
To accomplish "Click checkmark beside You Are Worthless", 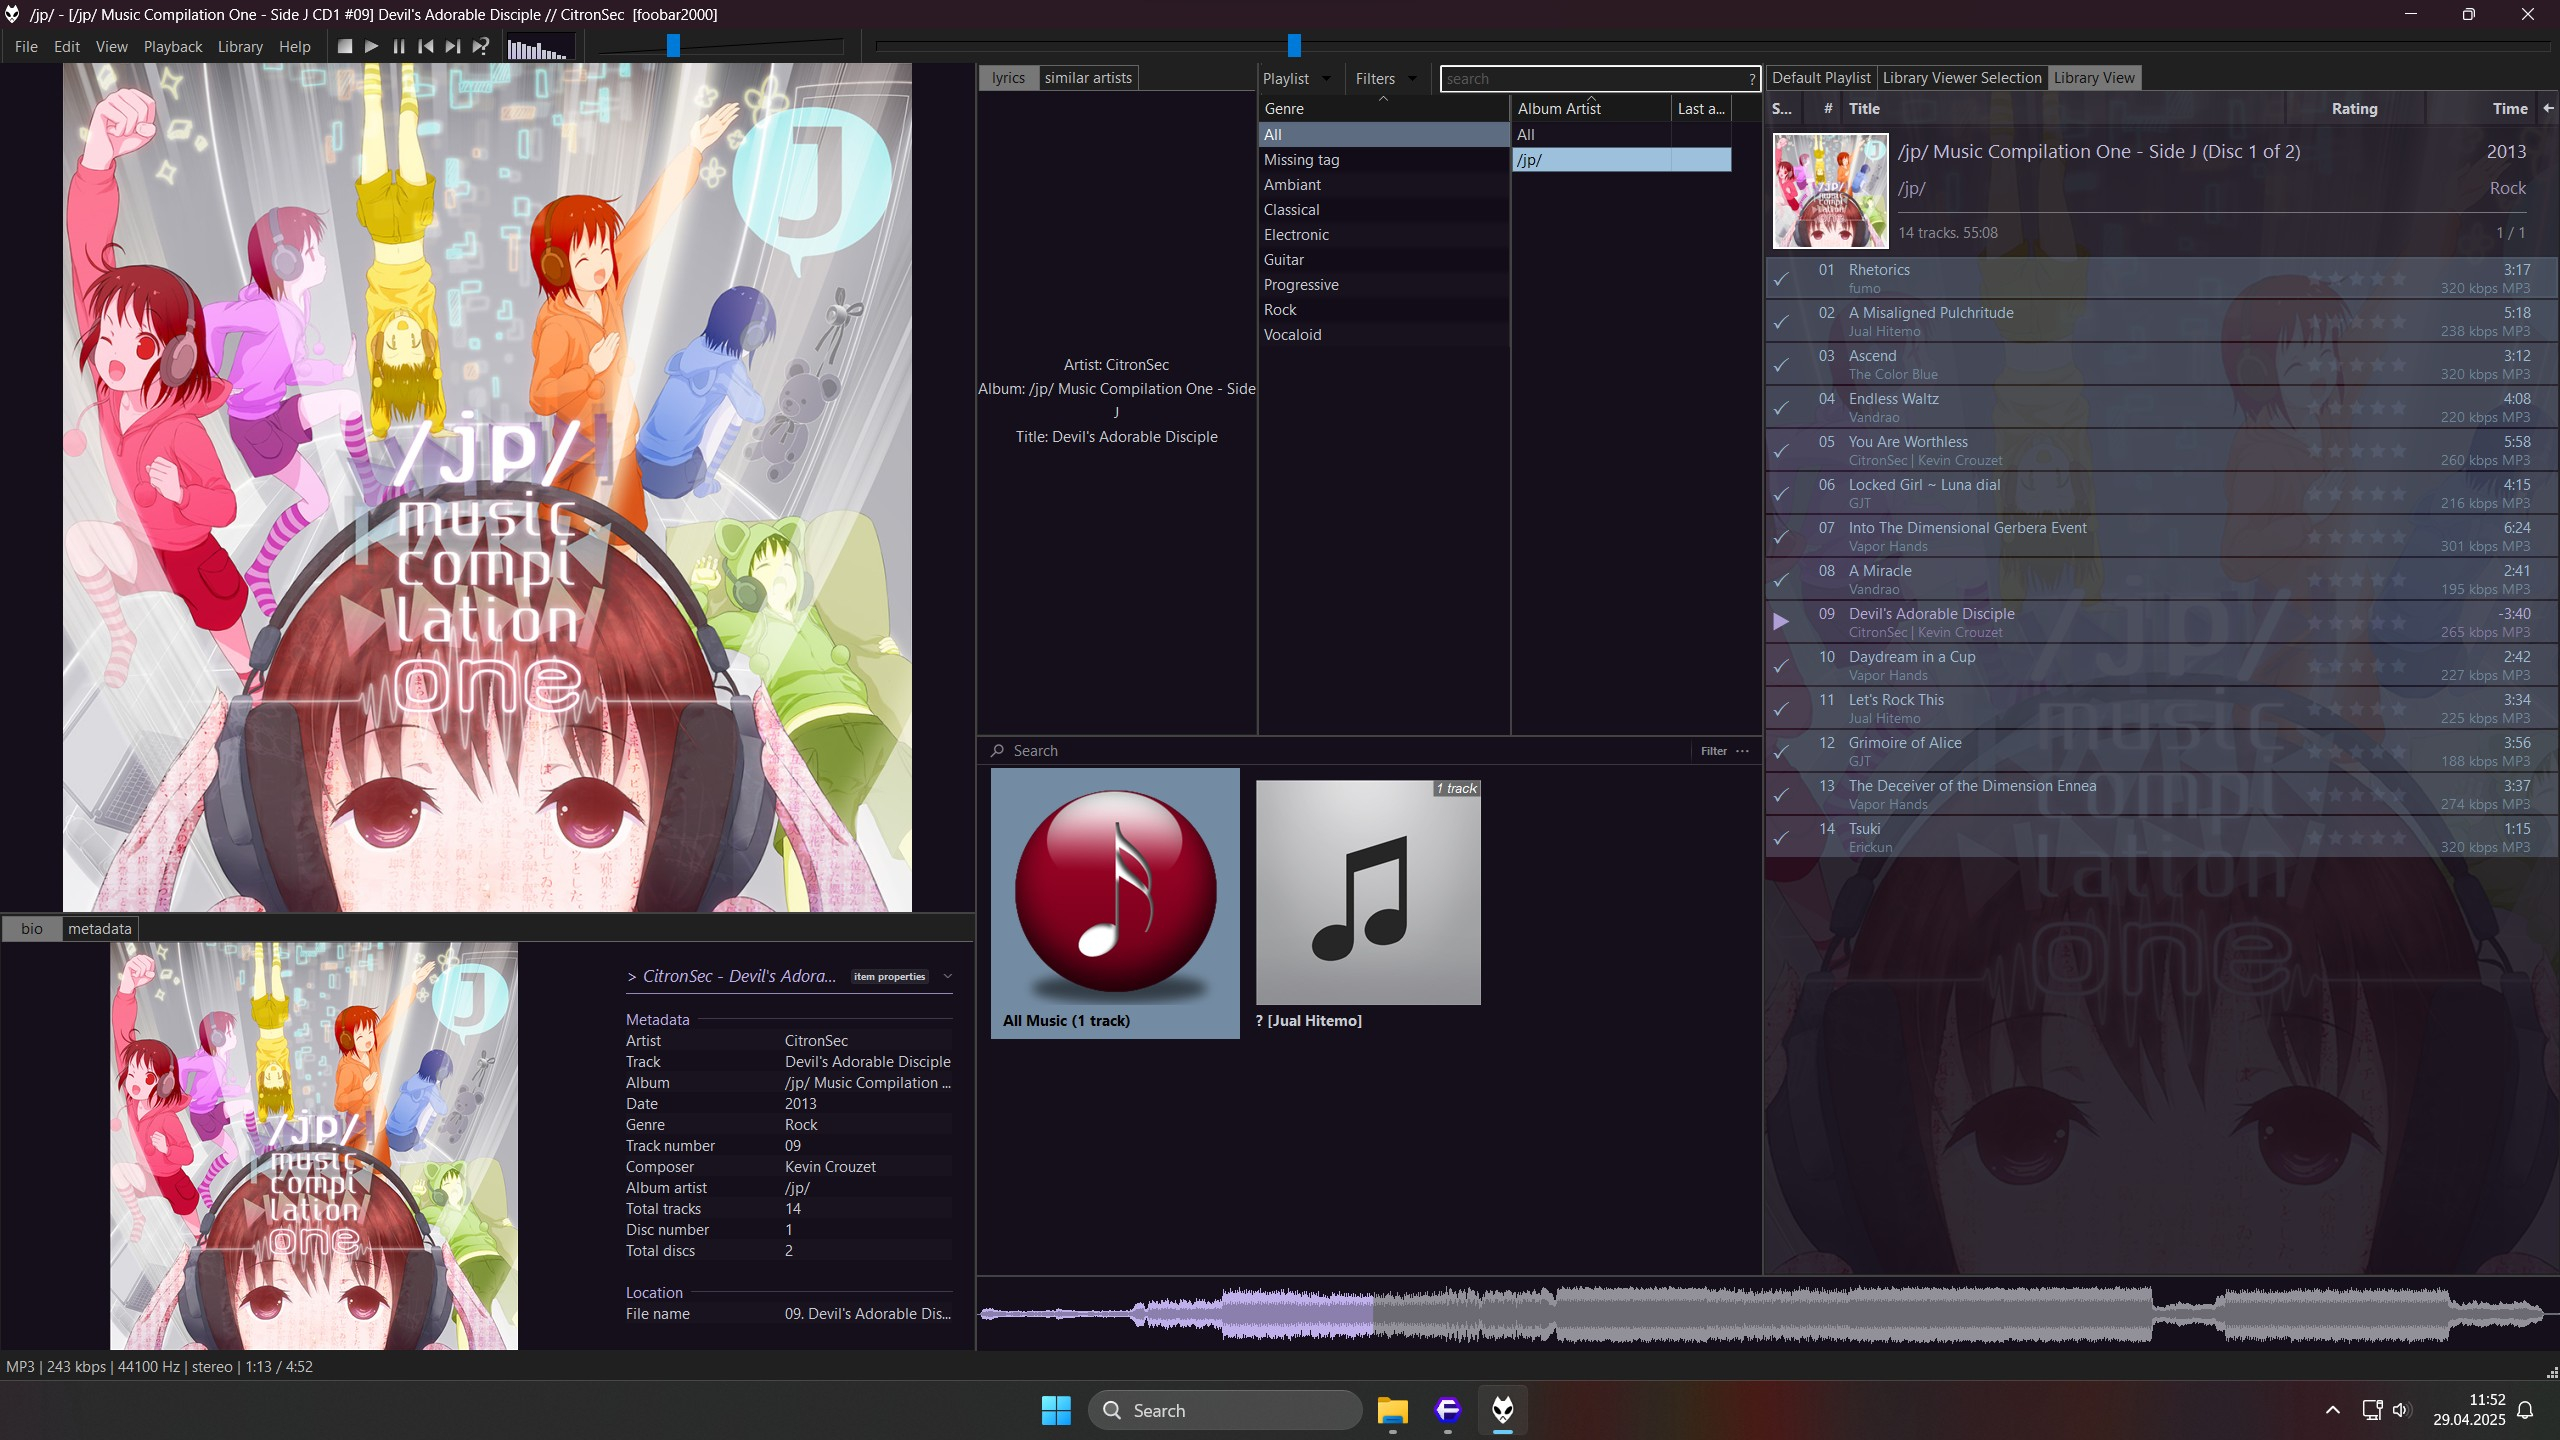I will pos(1781,451).
